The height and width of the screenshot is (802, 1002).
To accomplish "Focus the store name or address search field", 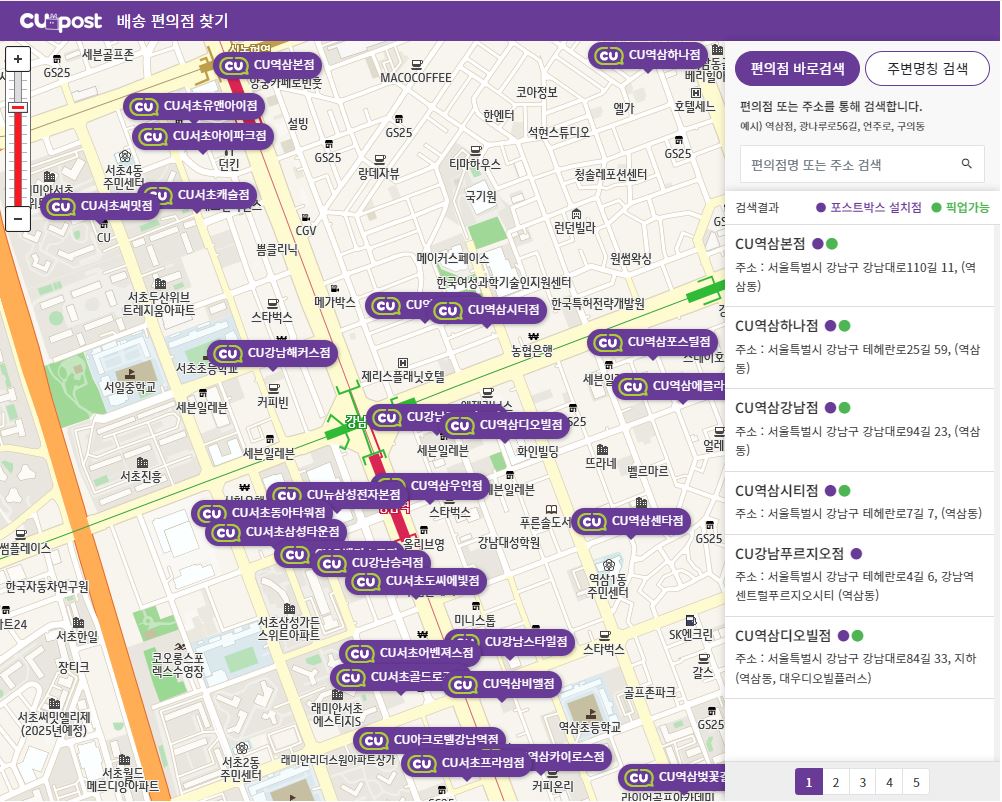I will coord(861,165).
